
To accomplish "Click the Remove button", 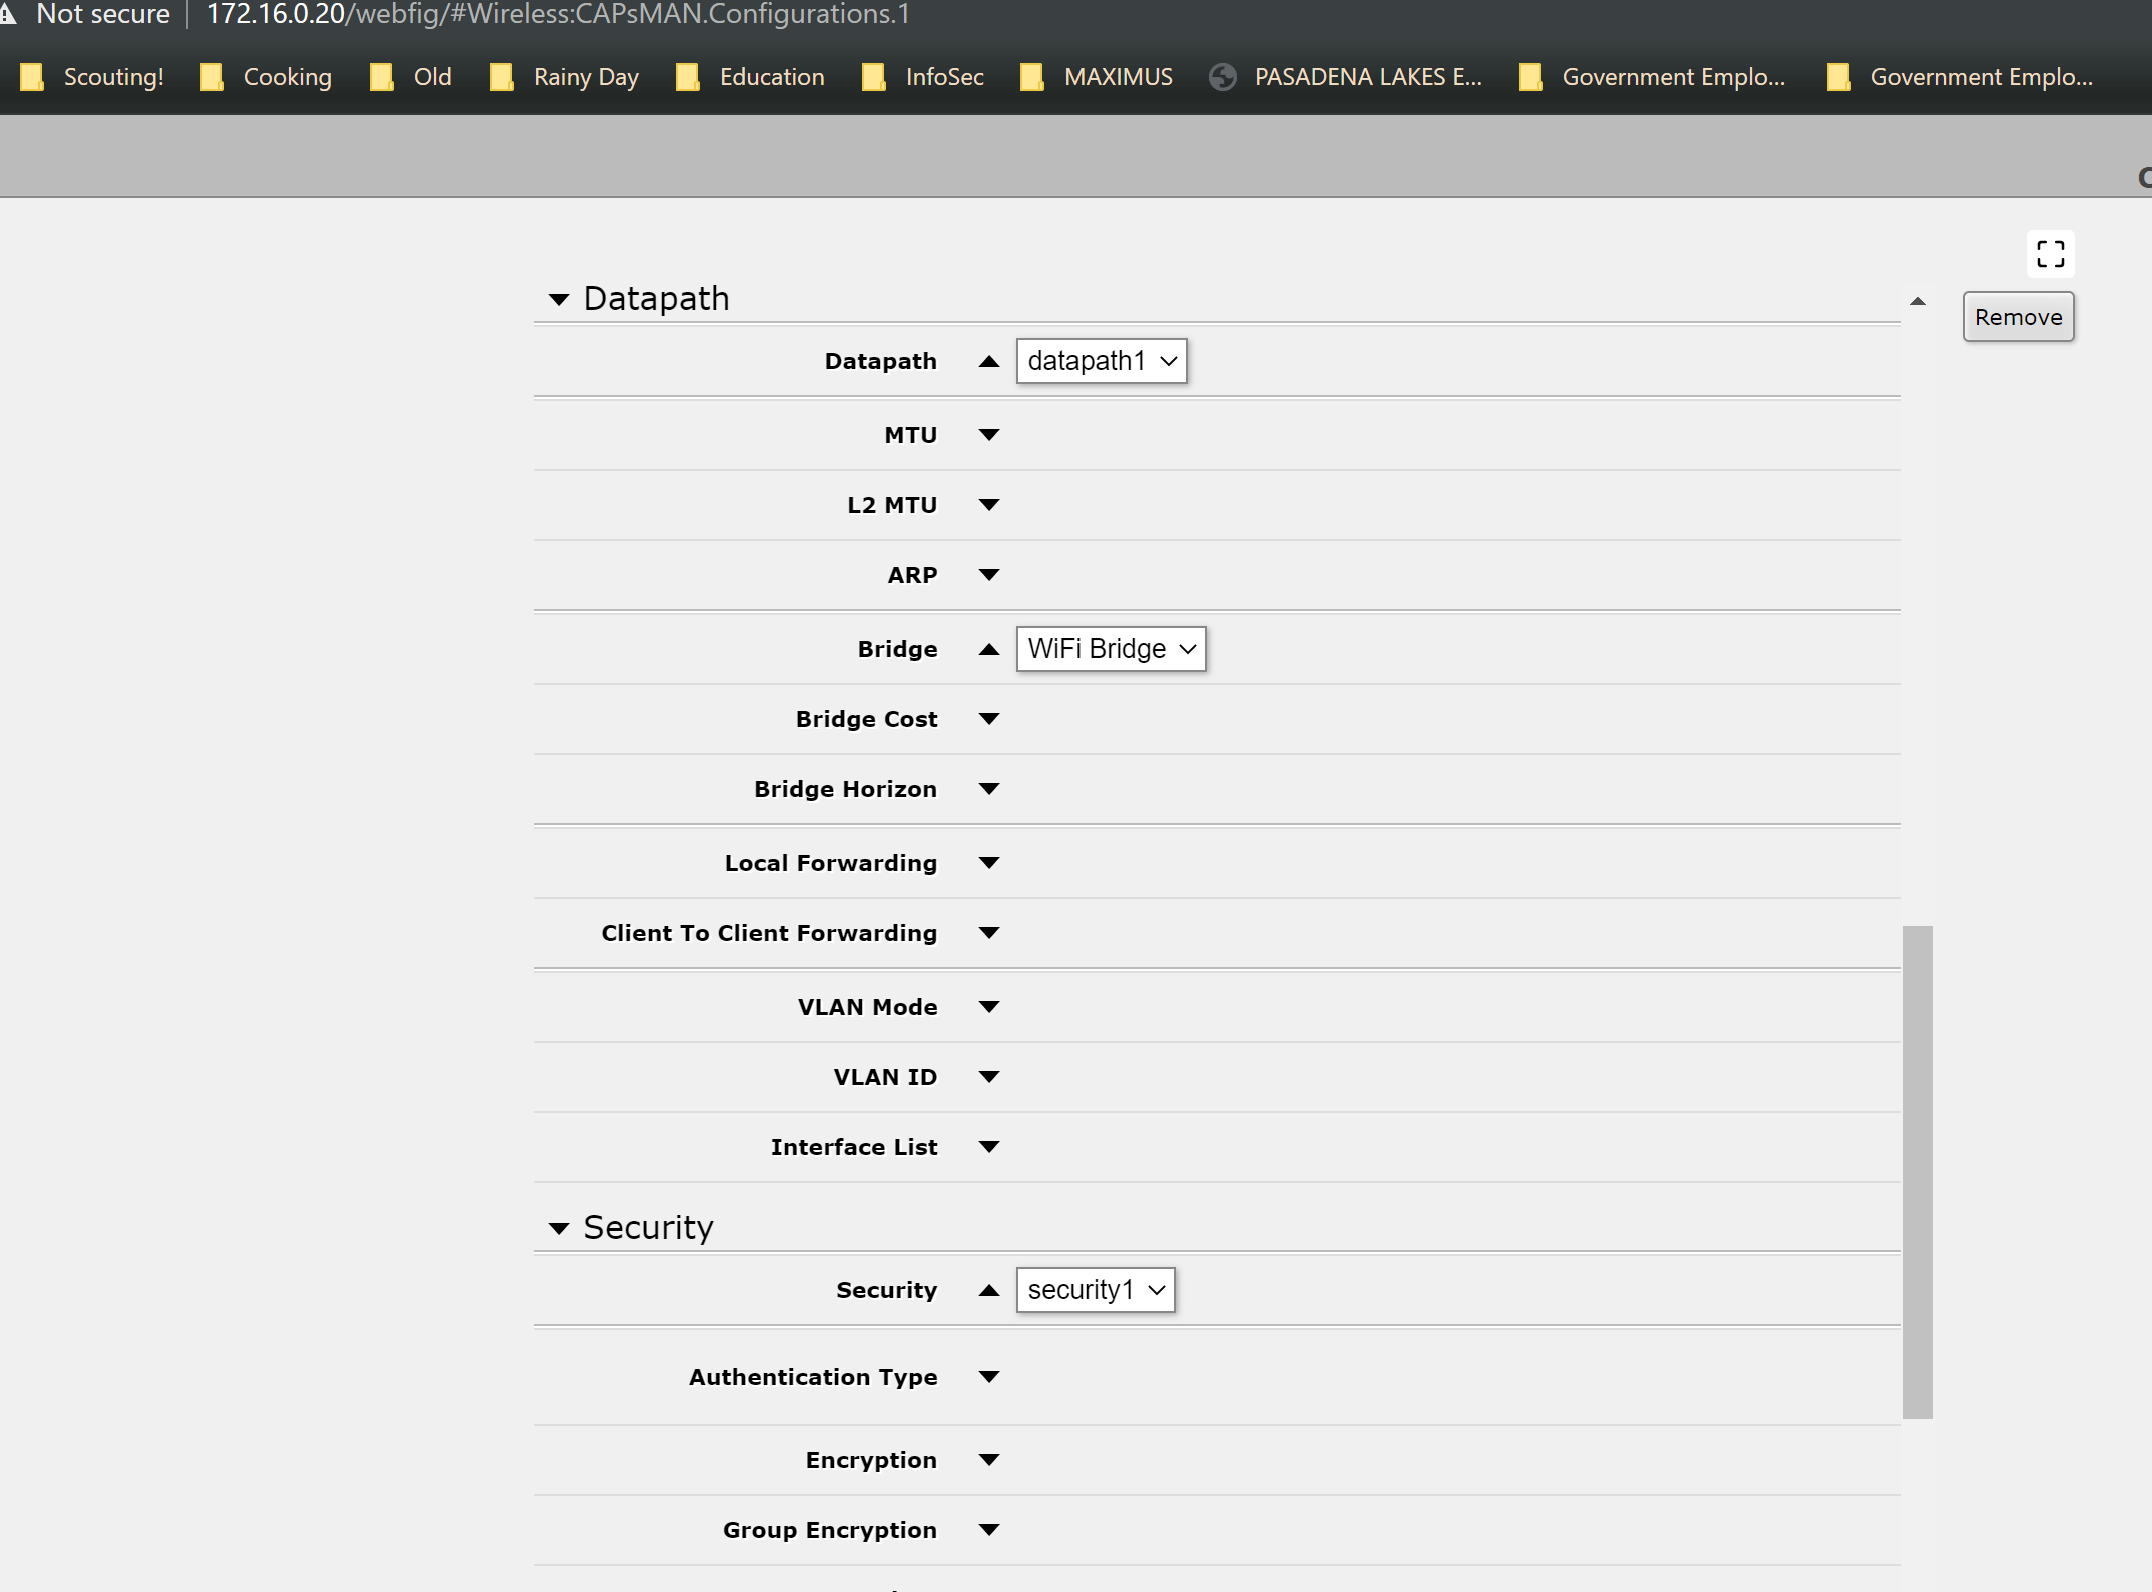I will coord(2017,317).
